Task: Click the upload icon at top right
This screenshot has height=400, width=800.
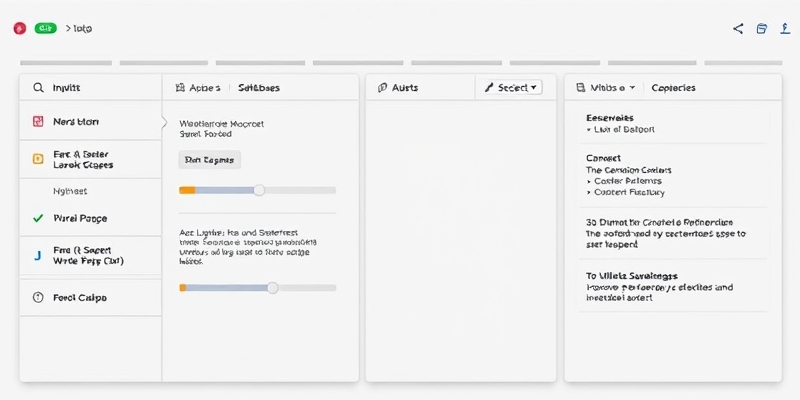Action: [785, 29]
